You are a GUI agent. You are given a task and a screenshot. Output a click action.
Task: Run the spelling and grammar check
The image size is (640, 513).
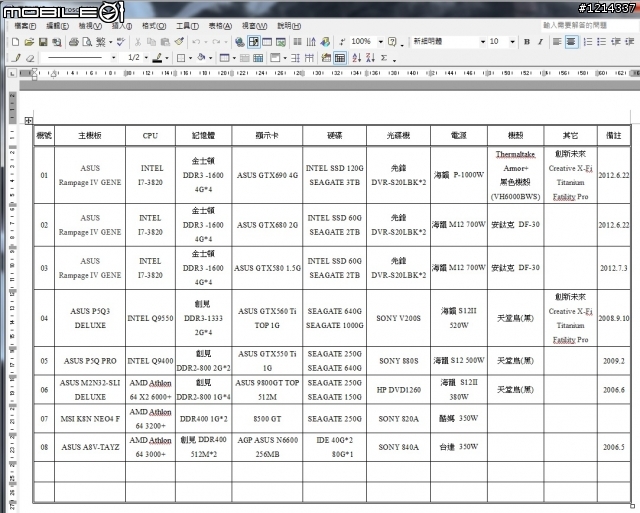click(121, 42)
